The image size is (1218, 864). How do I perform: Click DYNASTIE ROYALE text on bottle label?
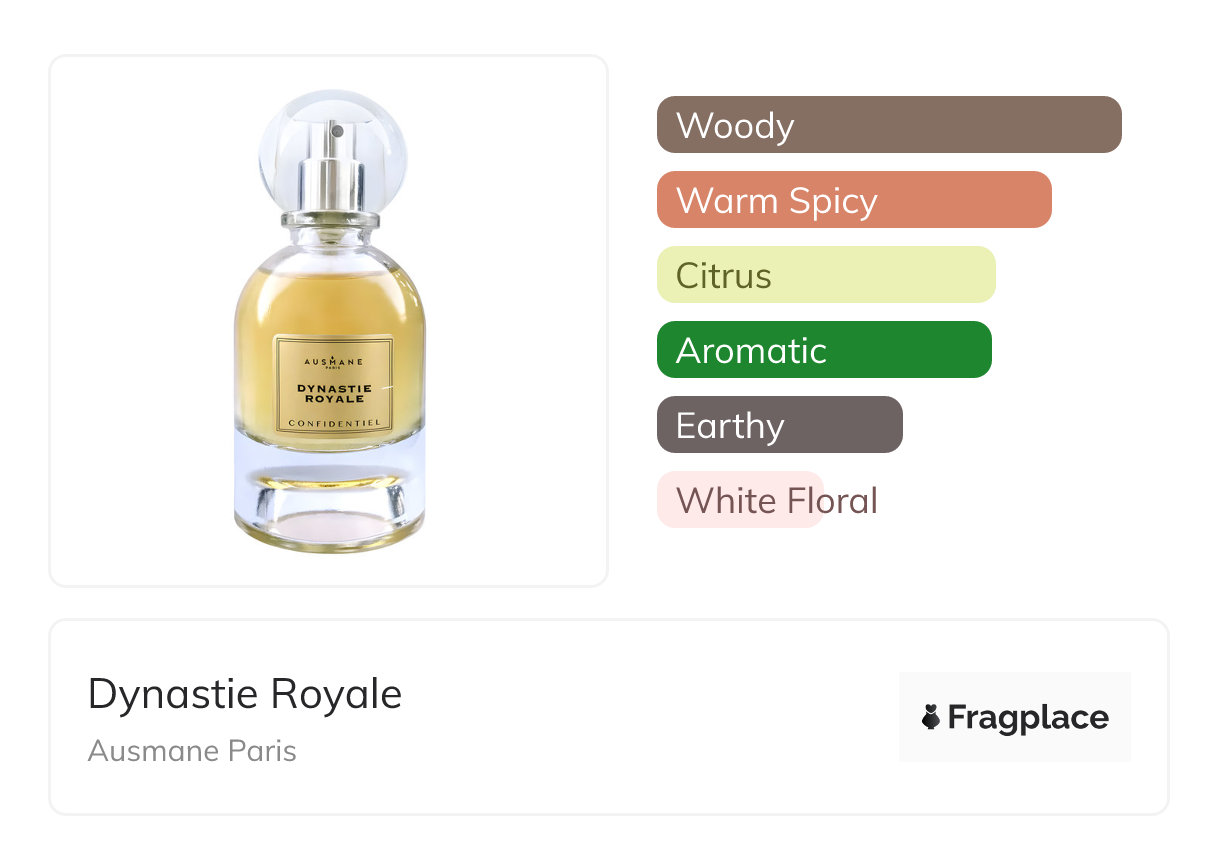tap(334, 393)
